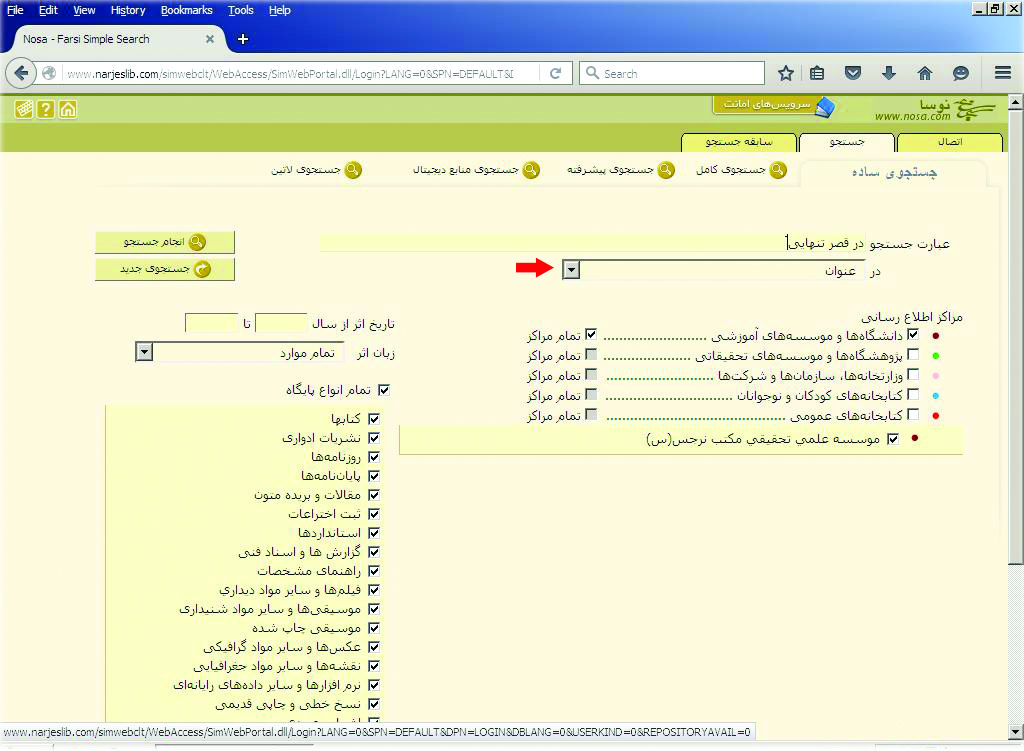
Task: Open the page help question mark icon
Action: (x=46, y=109)
